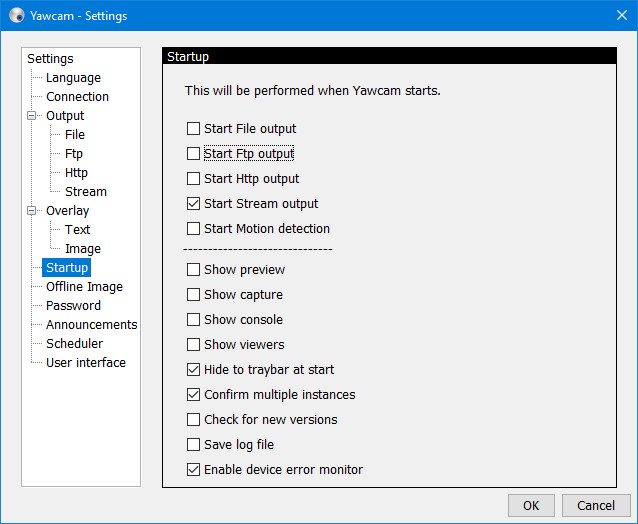The height and width of the screenshot is (524, 638).
Task: Uncheck Start Stream output
Action: pyautogui.click(x=193, y=203)
